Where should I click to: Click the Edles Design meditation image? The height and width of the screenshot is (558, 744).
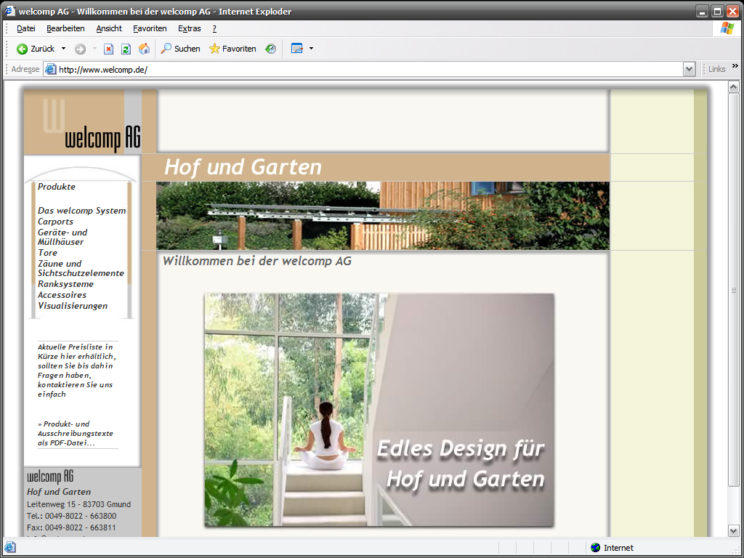click(x=379, y=410)
